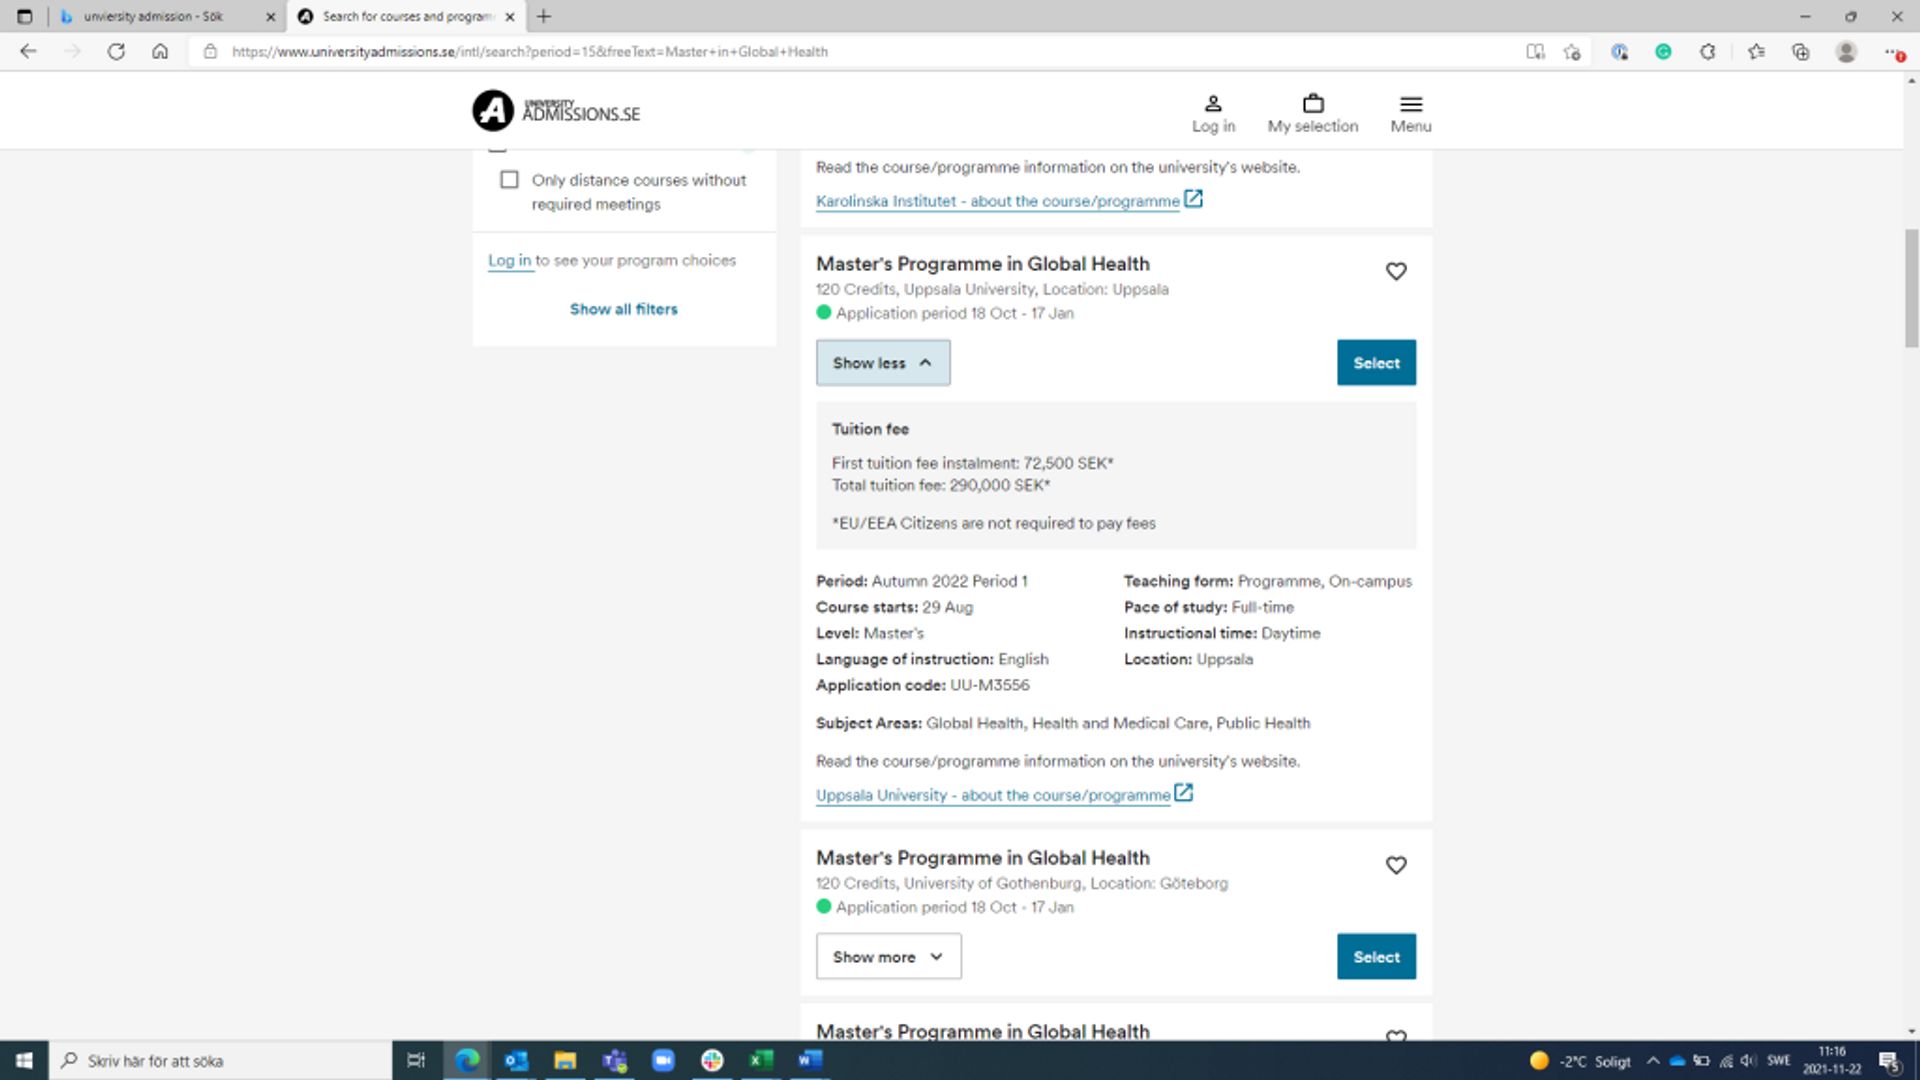View site security lock information
Viewport: 1920px width, 1080px height.
tap(210, 52)
